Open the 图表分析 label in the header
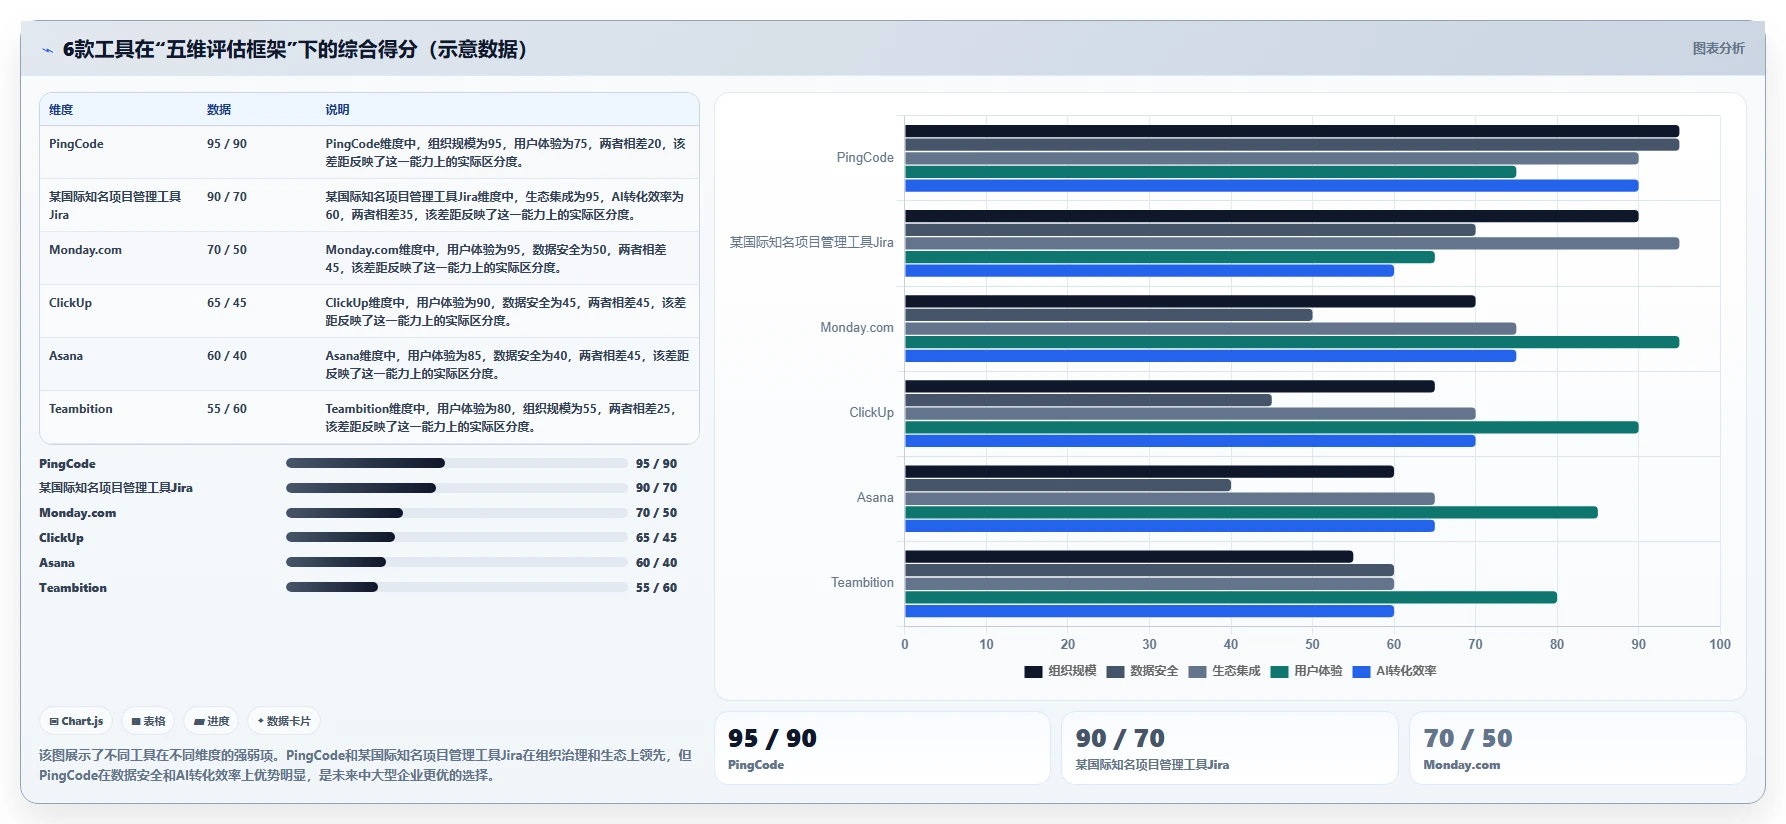This screenshot has height=824, width=1786. click(x=1718, y=48)
